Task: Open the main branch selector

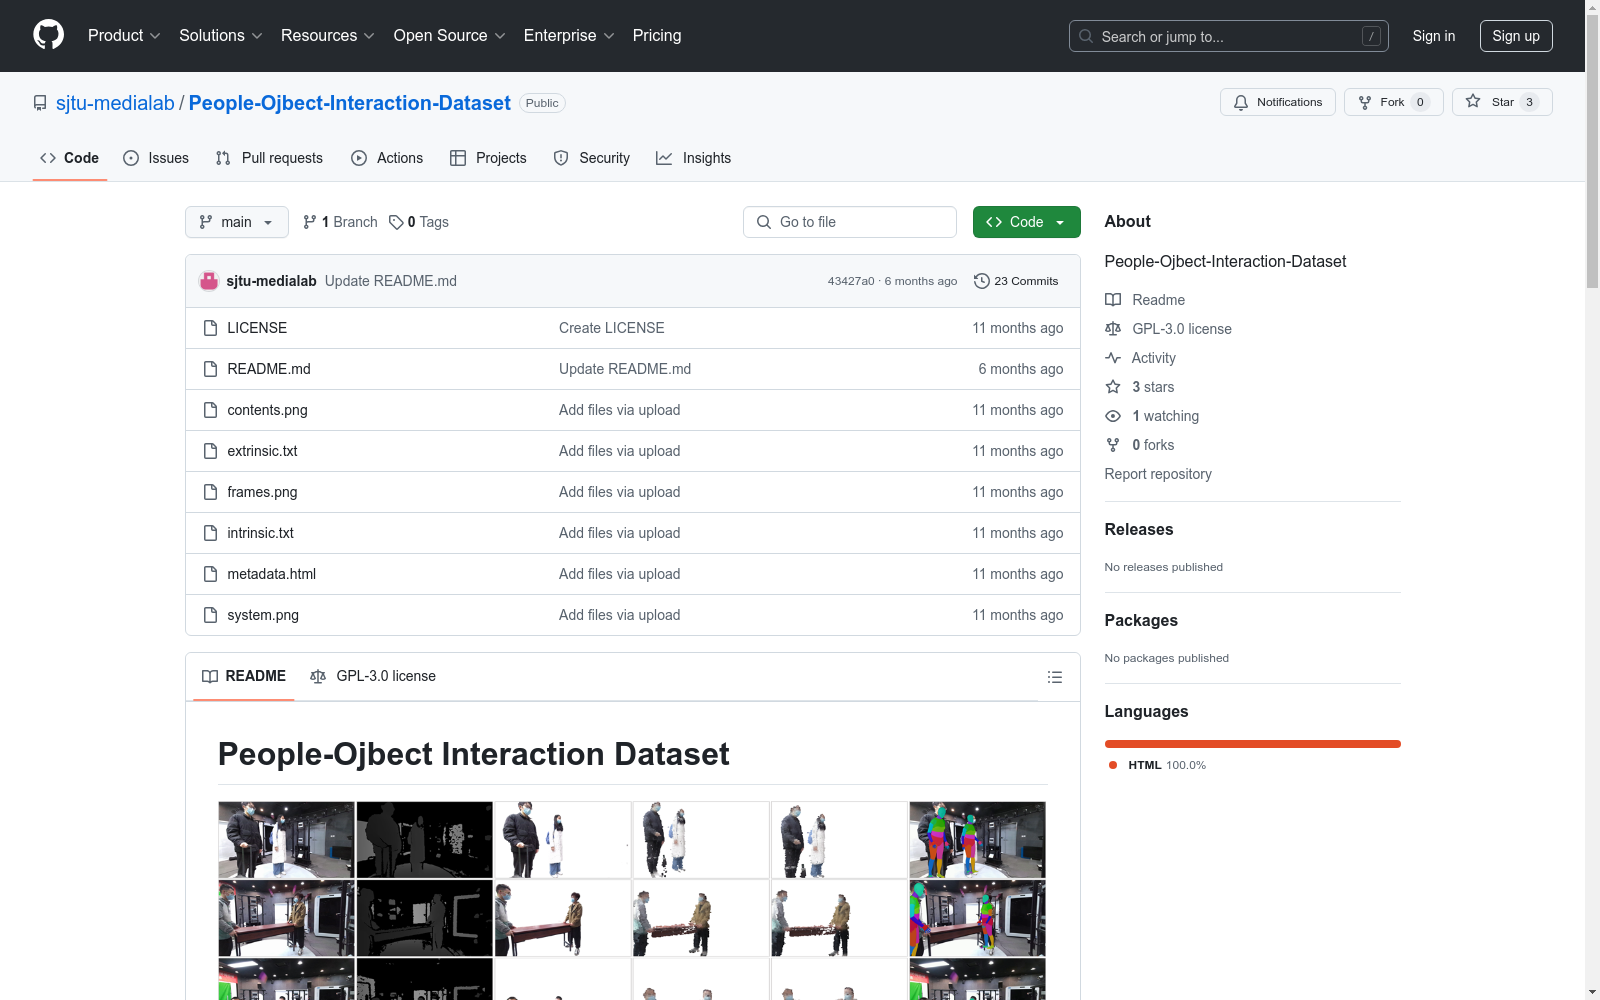Action: pyautogui.click(x=237, y=222)
